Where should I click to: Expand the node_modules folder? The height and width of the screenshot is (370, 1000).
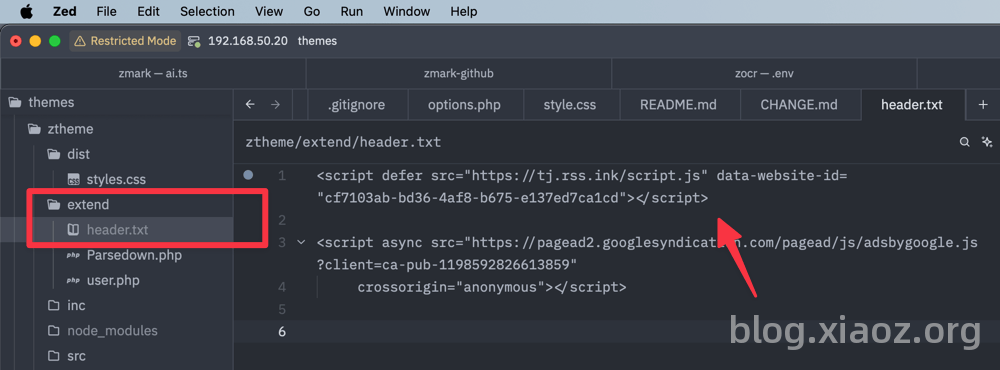tap(117, 331)
